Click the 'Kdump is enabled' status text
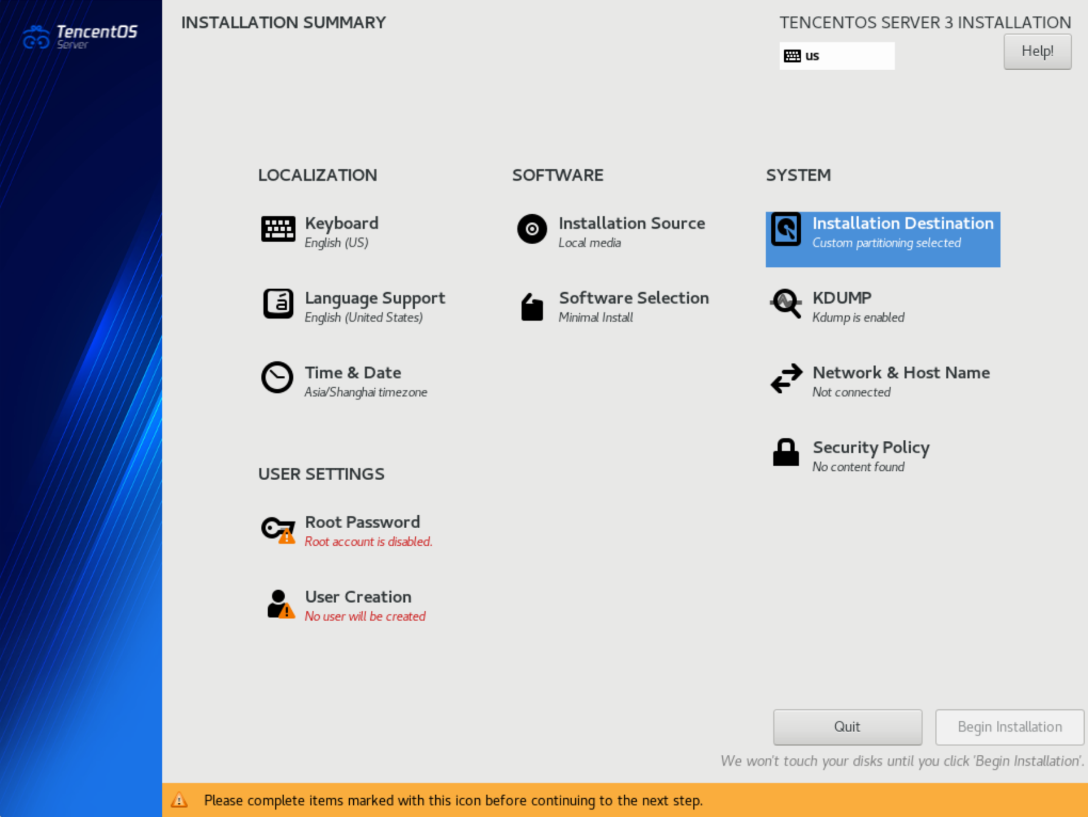This screenshot has height=817, width=1088. (858, 317)
